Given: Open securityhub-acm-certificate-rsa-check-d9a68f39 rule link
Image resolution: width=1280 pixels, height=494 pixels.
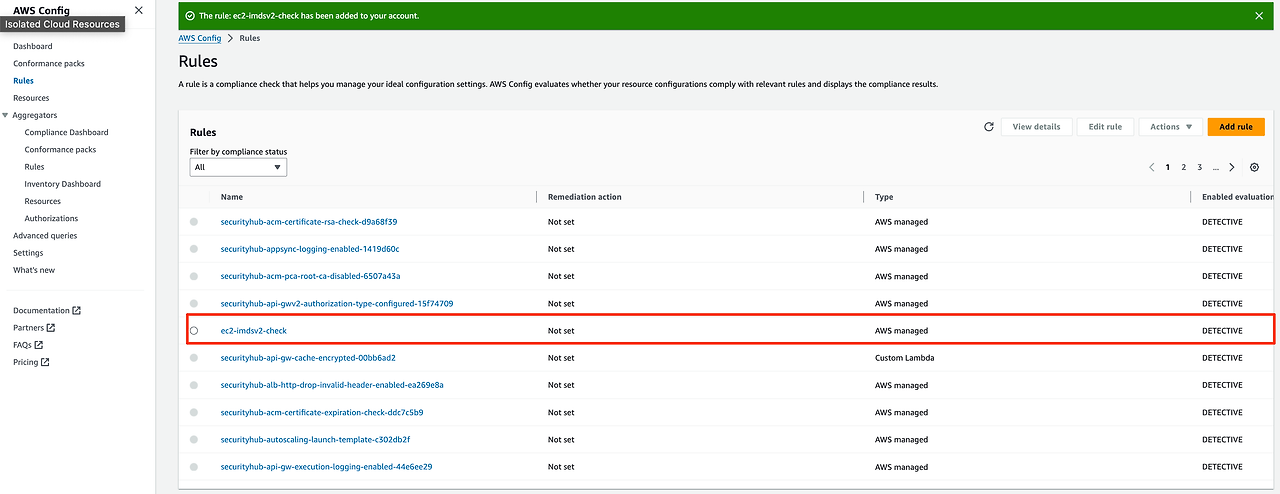Looking at the screenshot, I should (309, 222).
